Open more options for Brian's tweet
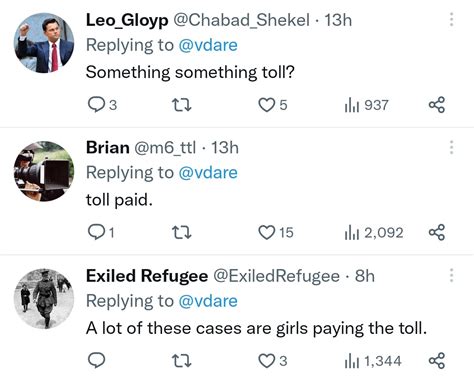The image size is (474, 376). tap(452, 147)
